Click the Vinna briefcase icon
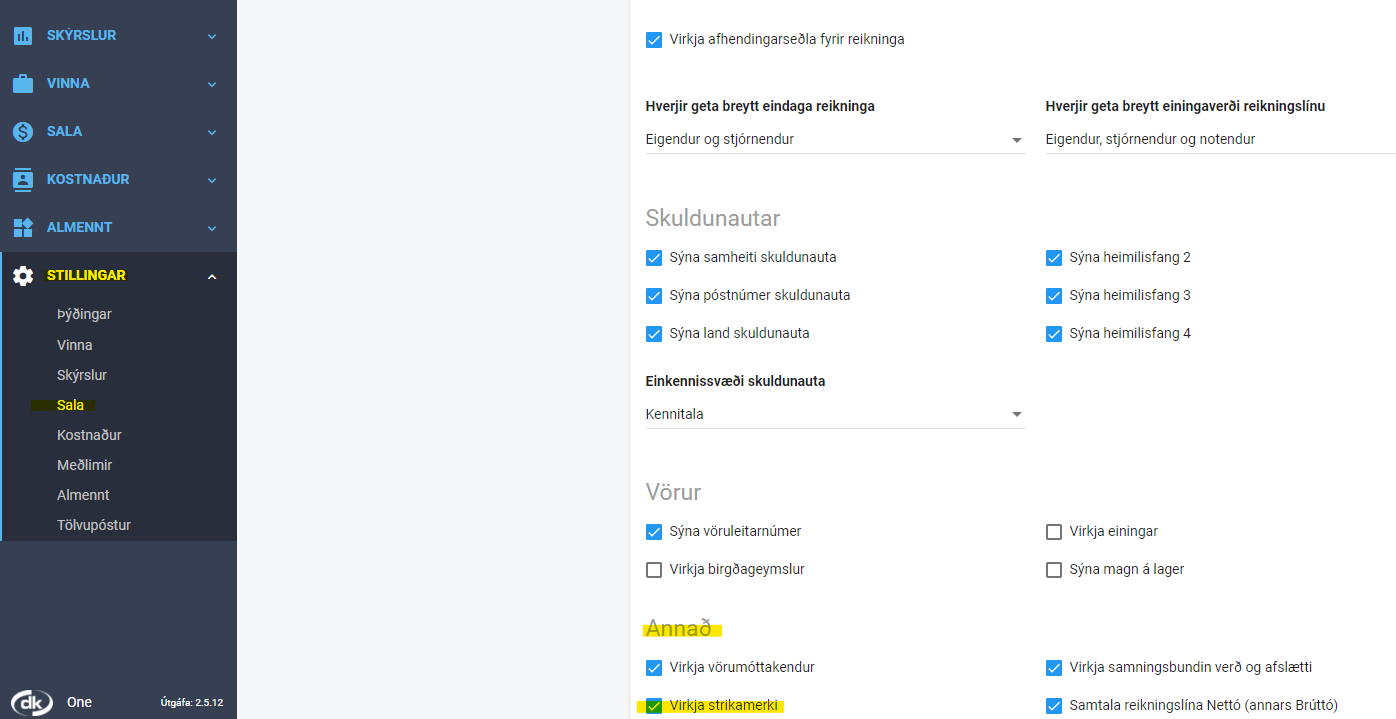 tap(22, 84)
